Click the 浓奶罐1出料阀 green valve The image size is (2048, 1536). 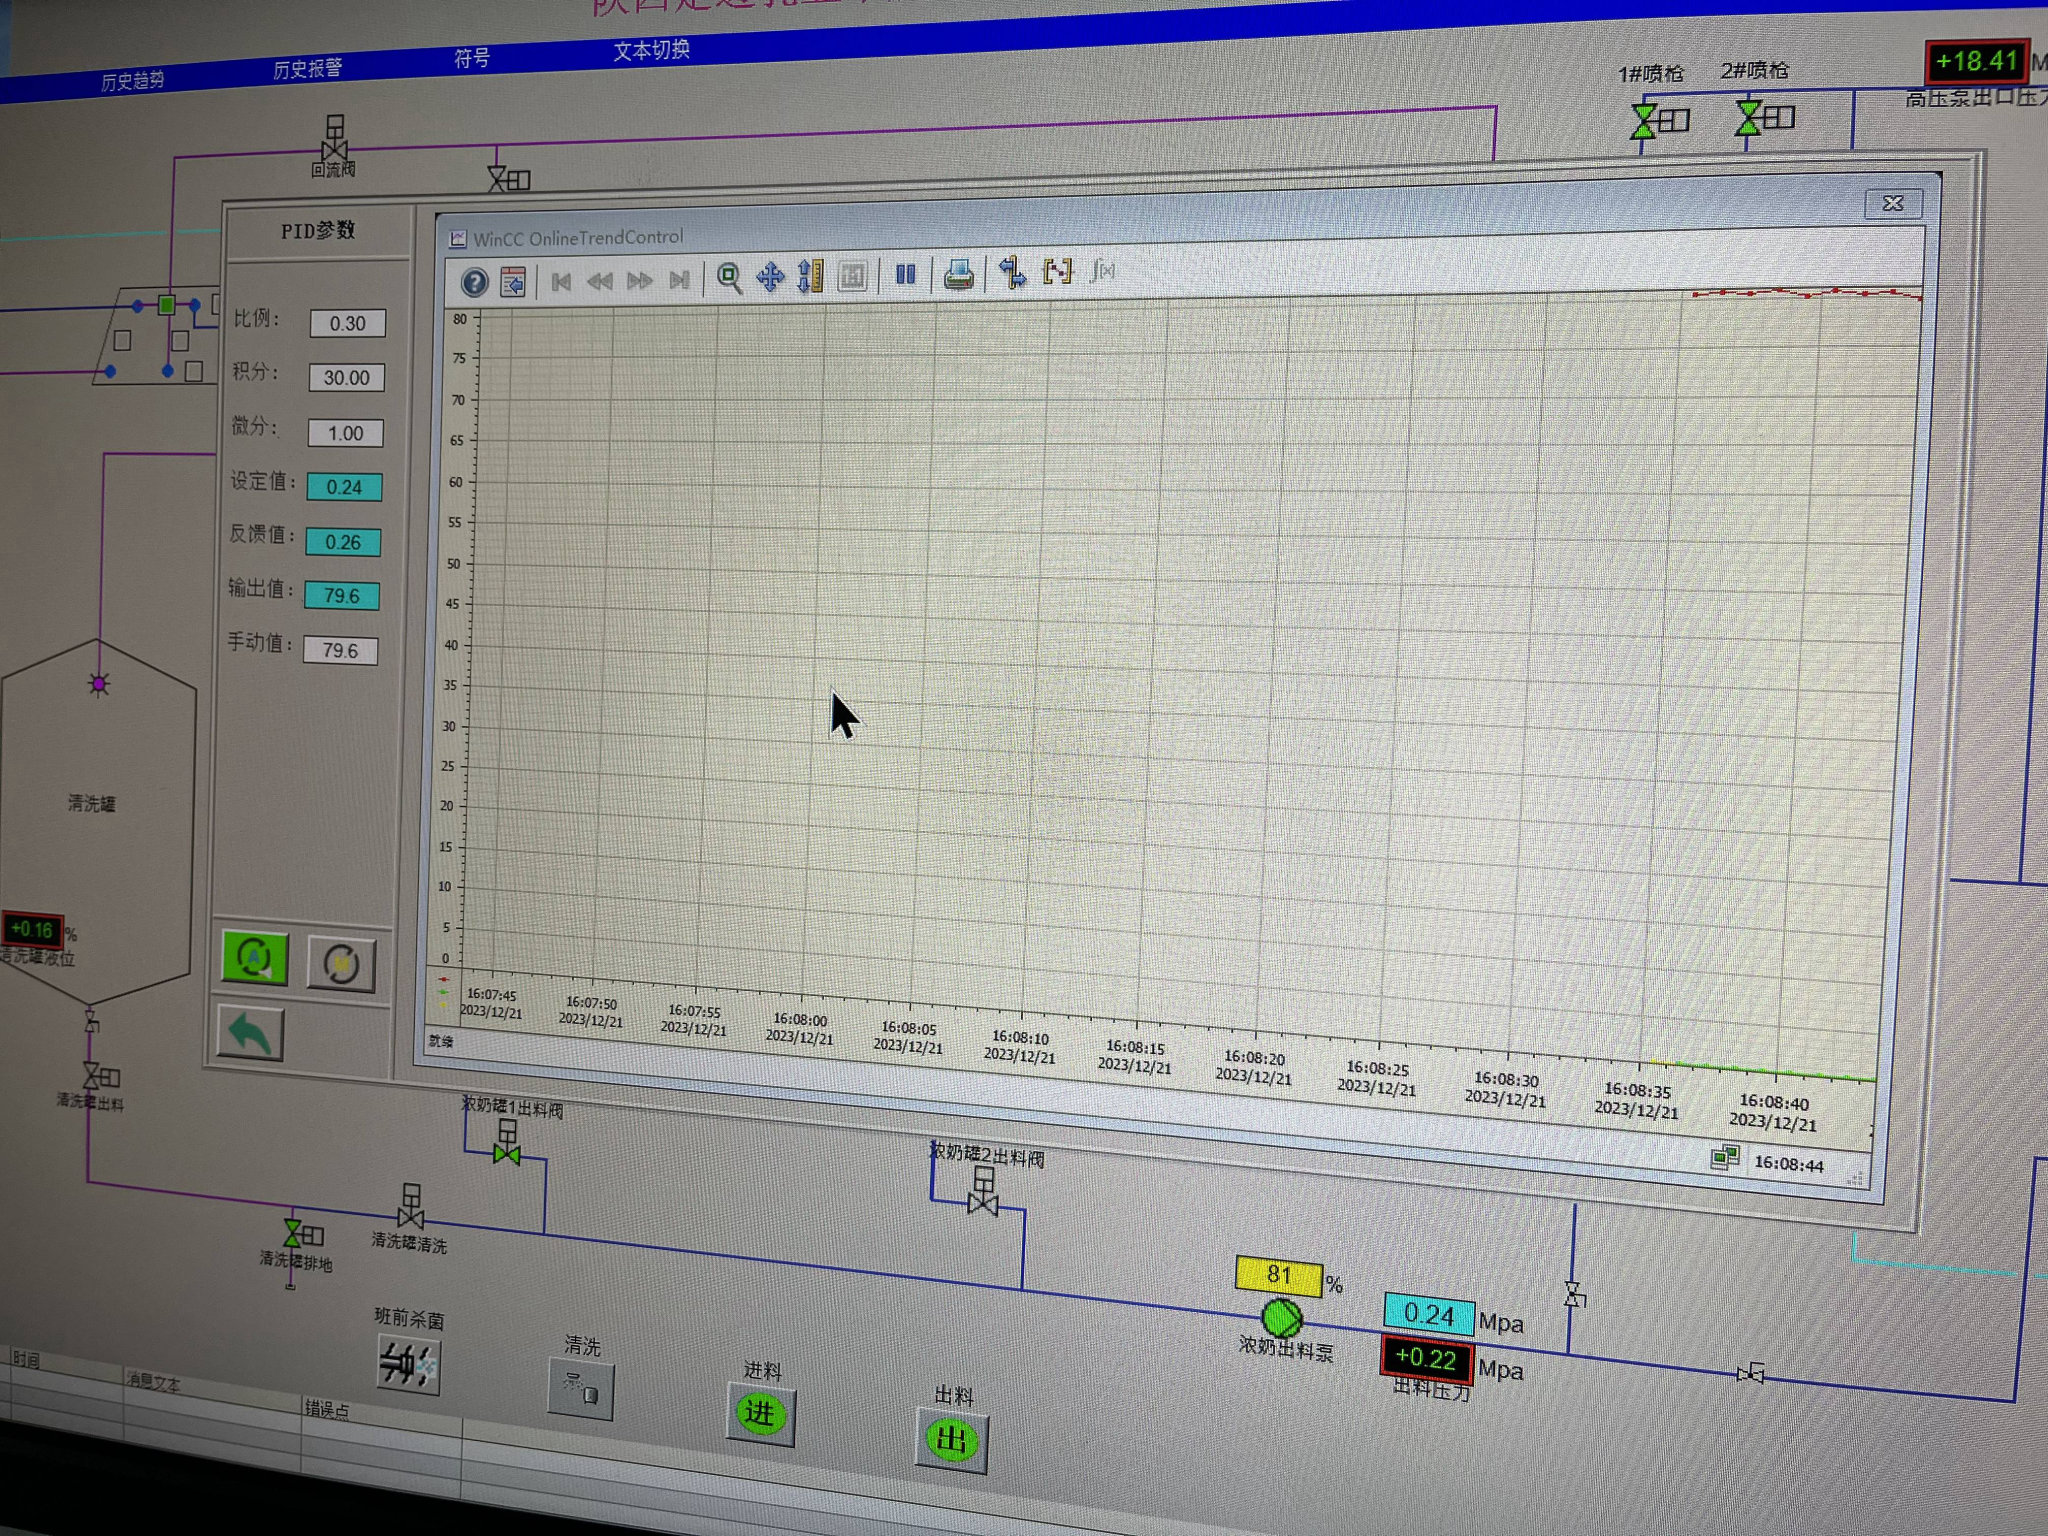point(507,1143)
